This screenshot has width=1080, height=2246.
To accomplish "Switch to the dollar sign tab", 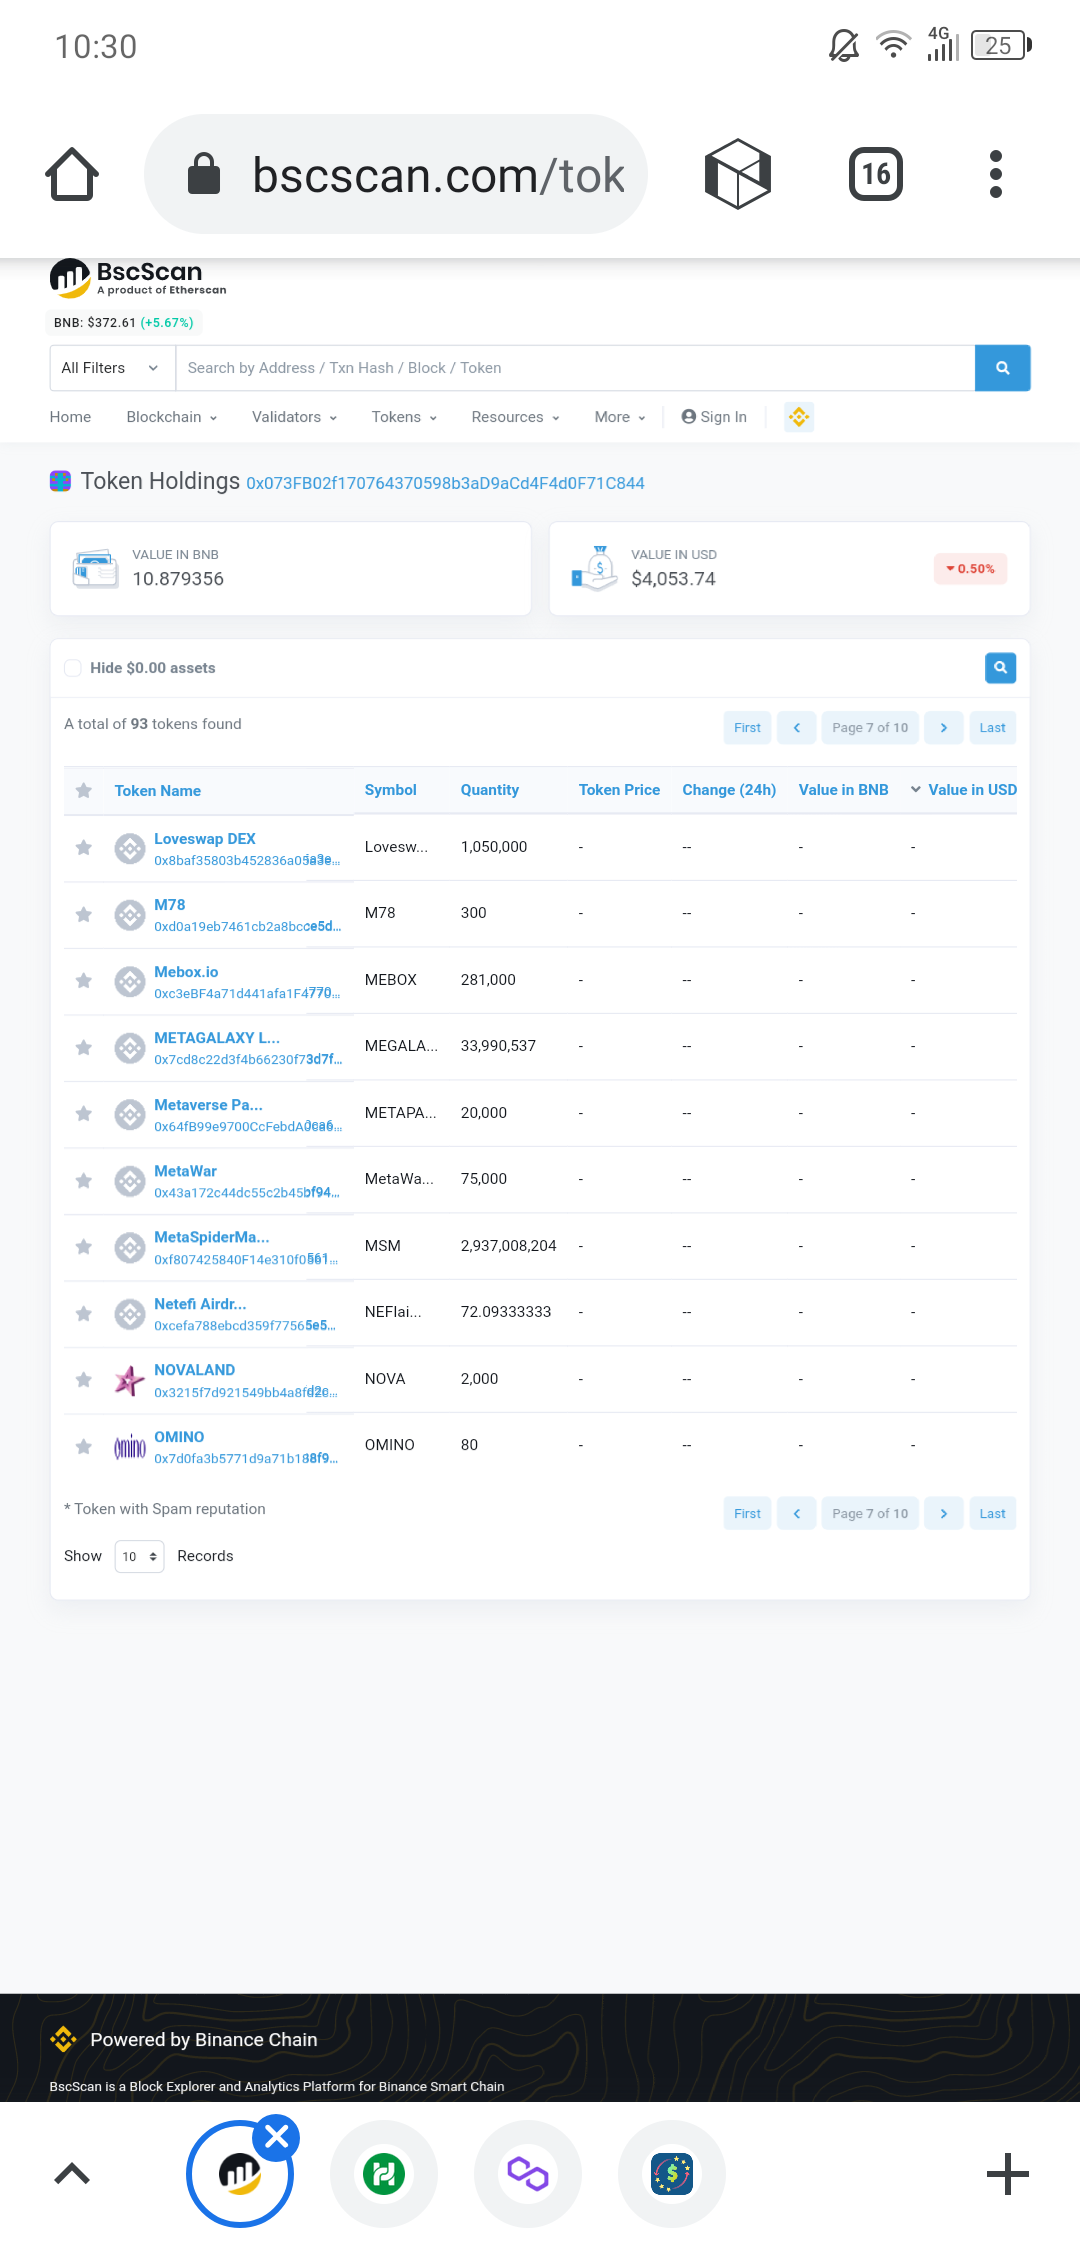I will (x=672, y=2174).
